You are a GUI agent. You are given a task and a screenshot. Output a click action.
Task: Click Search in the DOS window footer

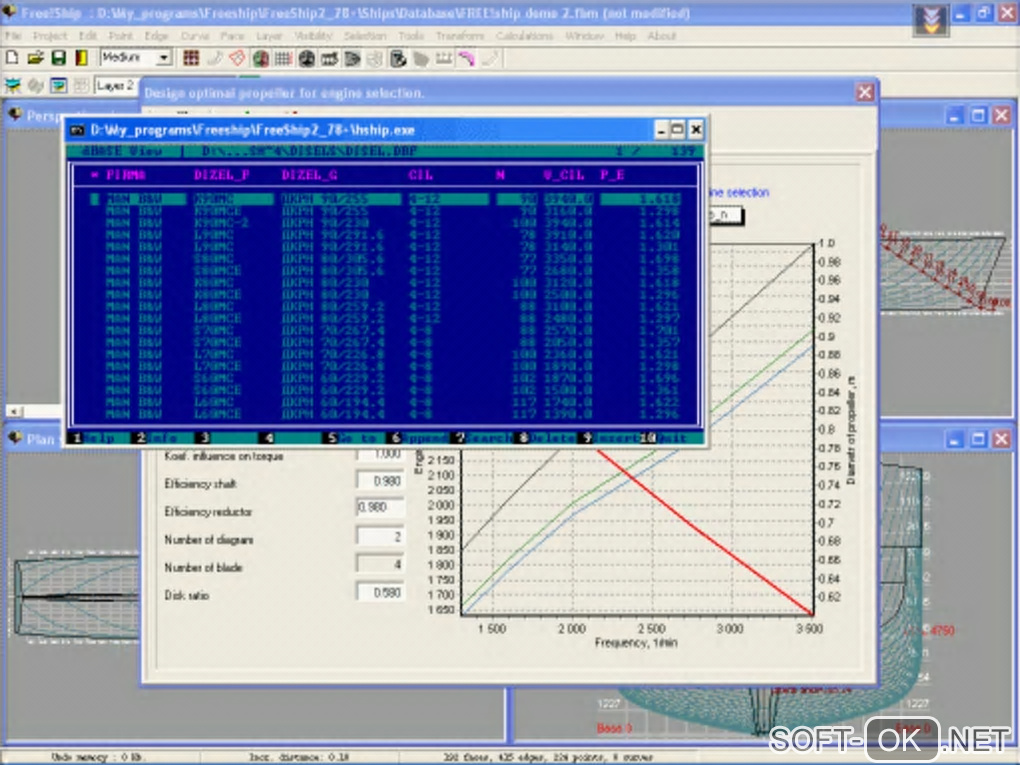(491, 438)
